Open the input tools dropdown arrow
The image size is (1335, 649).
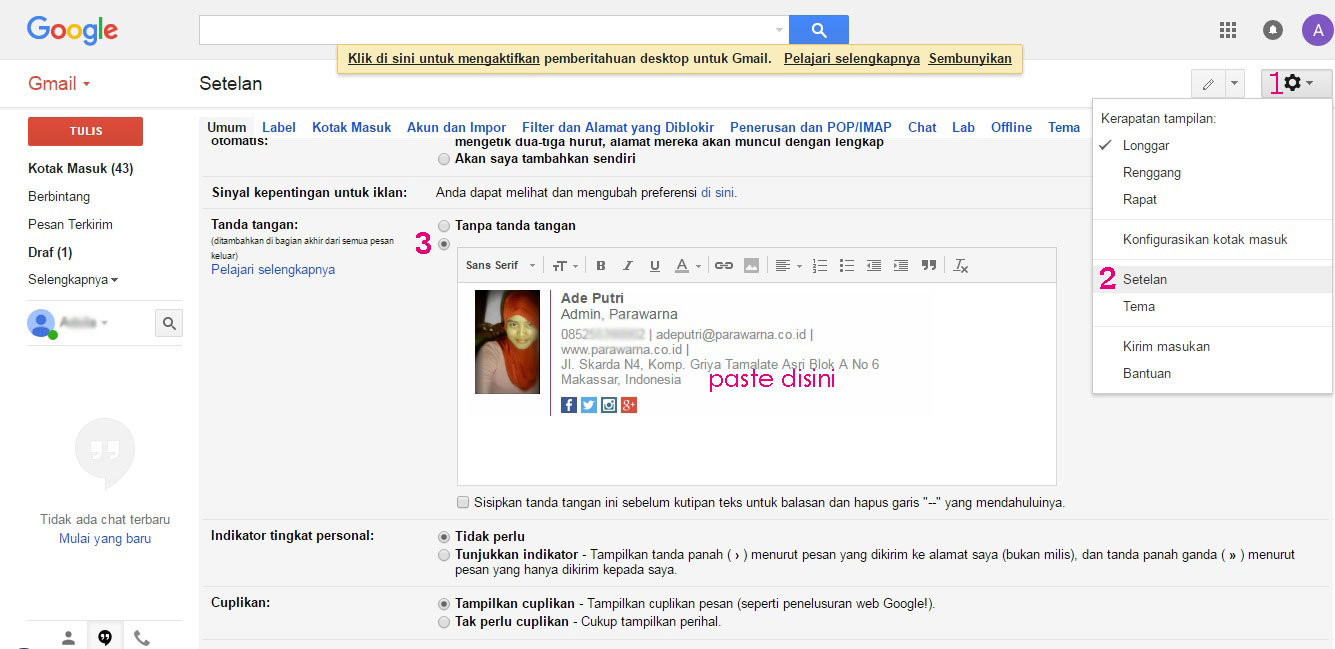1235,84
